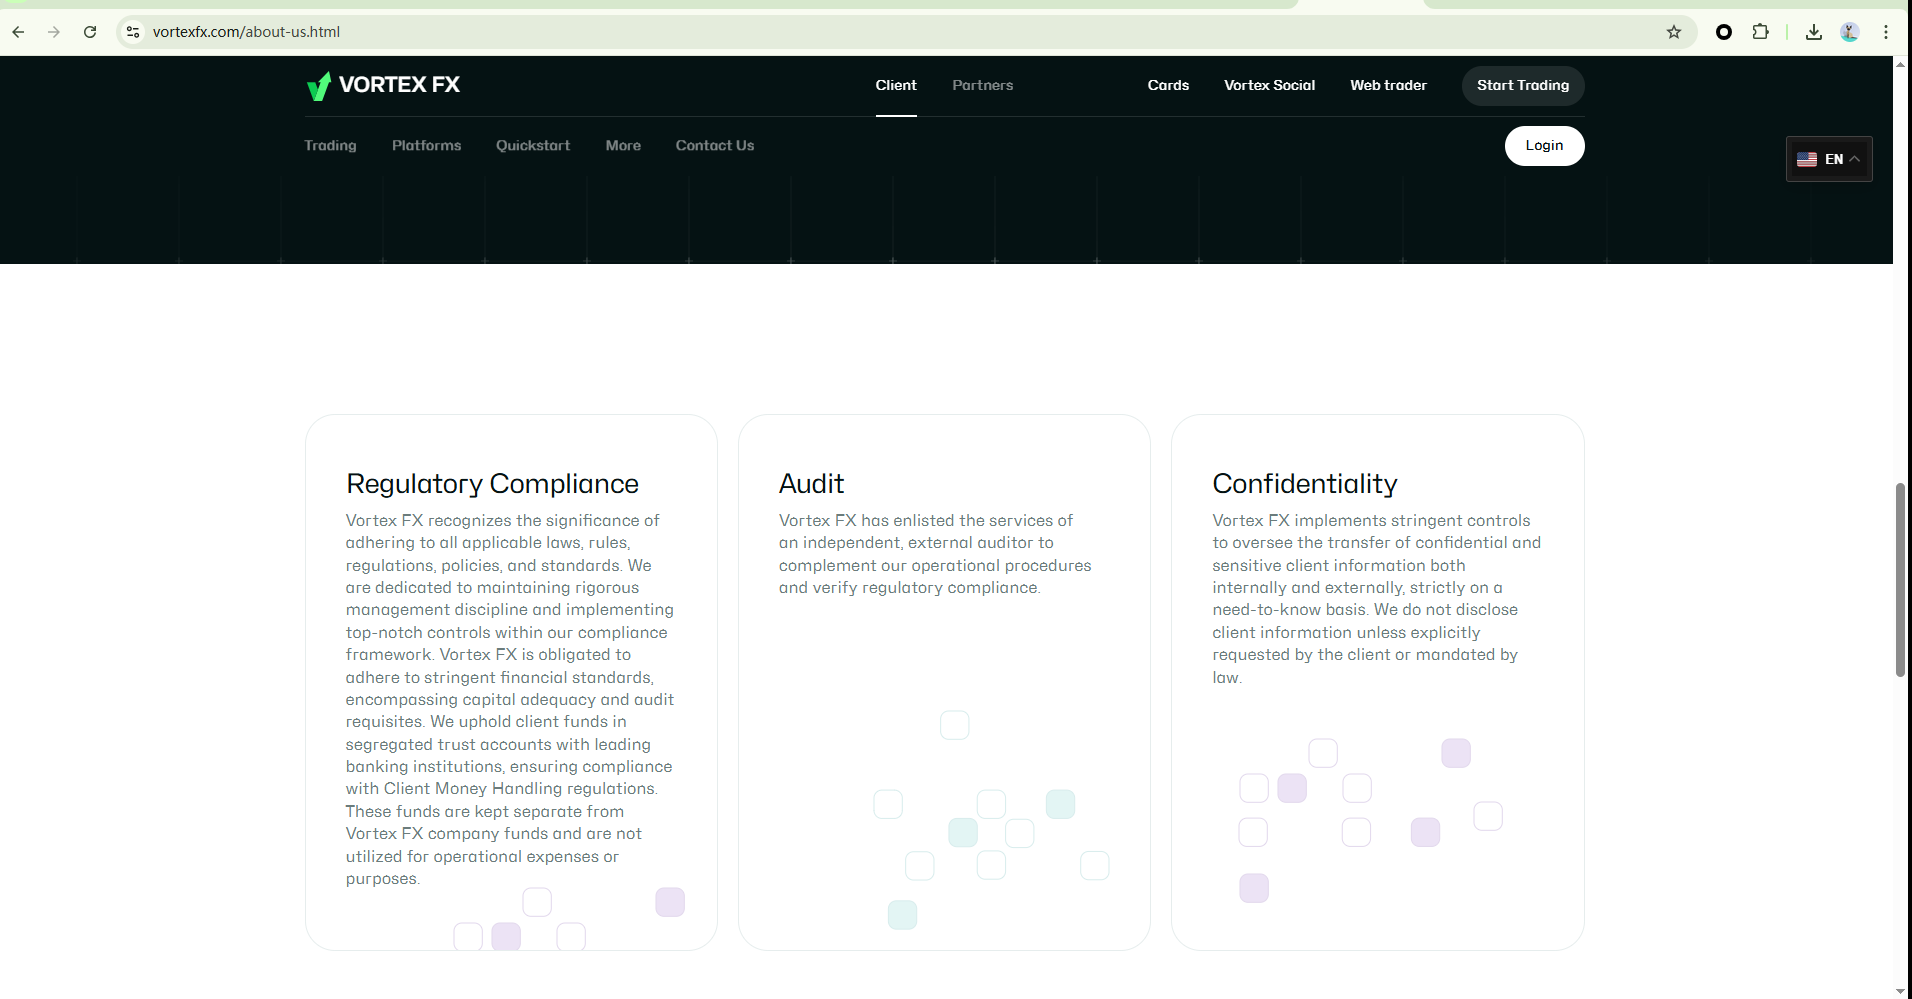Click the text "with Client Money Handling regulations."

pos(502,789)
